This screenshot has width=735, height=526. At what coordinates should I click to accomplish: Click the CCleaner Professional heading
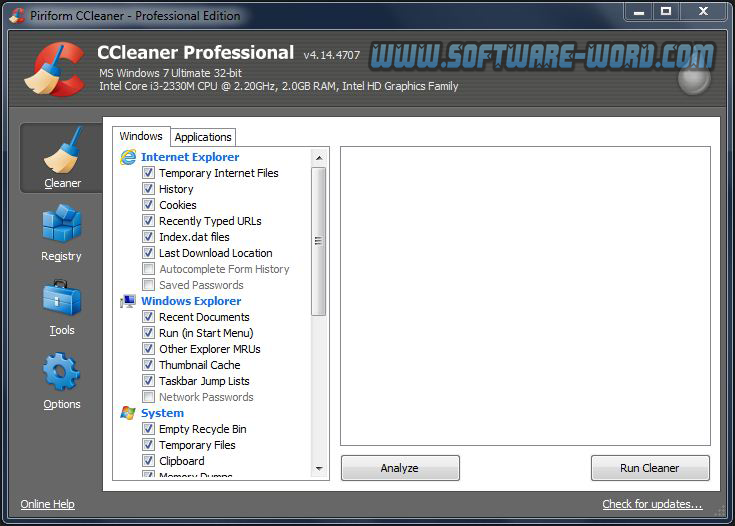[x=195, y=53]
